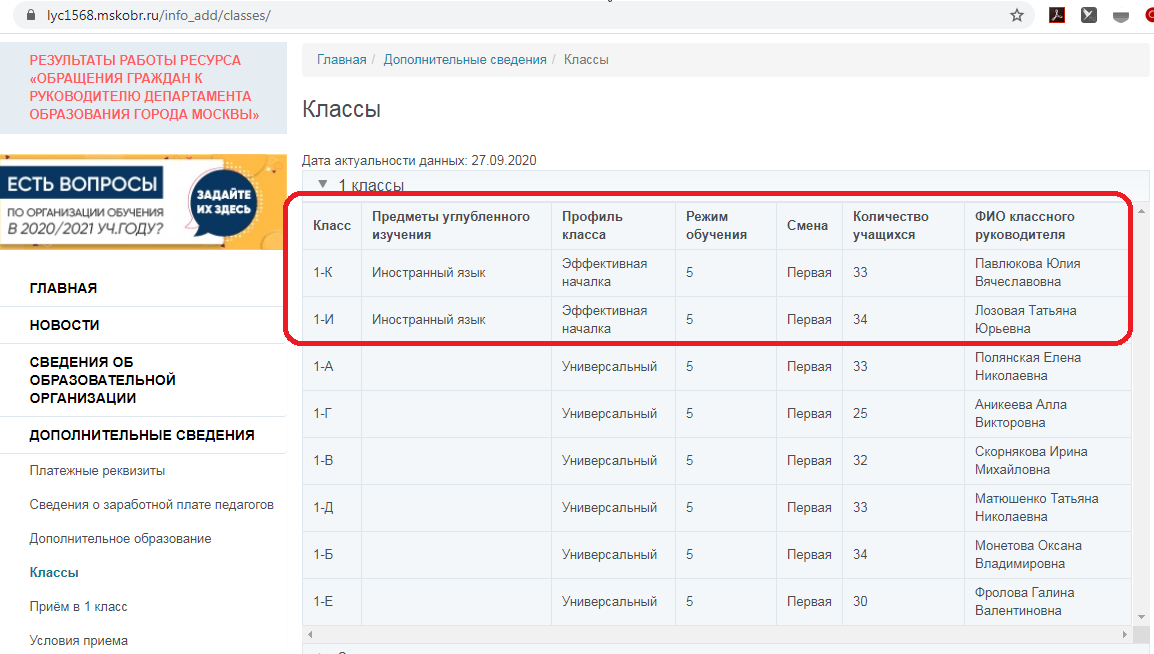The width and height of the screenshot is (1154, 654).
Task: Open the 'НОВОСТИ' sidebar menu item
Action: click(64, 325)
